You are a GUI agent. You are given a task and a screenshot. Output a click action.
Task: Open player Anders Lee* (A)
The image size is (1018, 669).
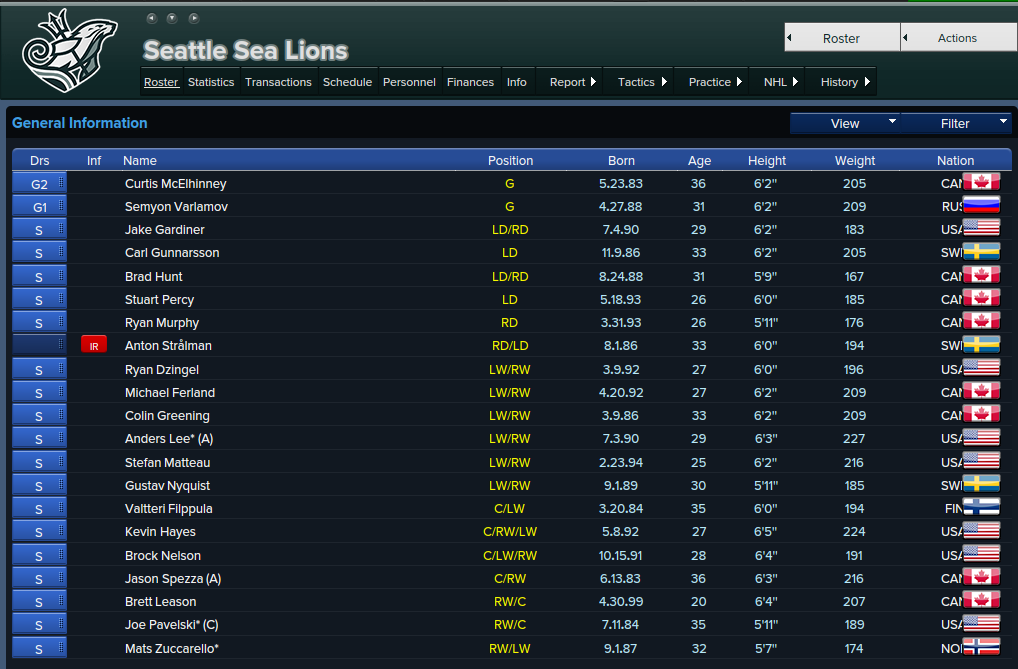(x=169, y=438)
